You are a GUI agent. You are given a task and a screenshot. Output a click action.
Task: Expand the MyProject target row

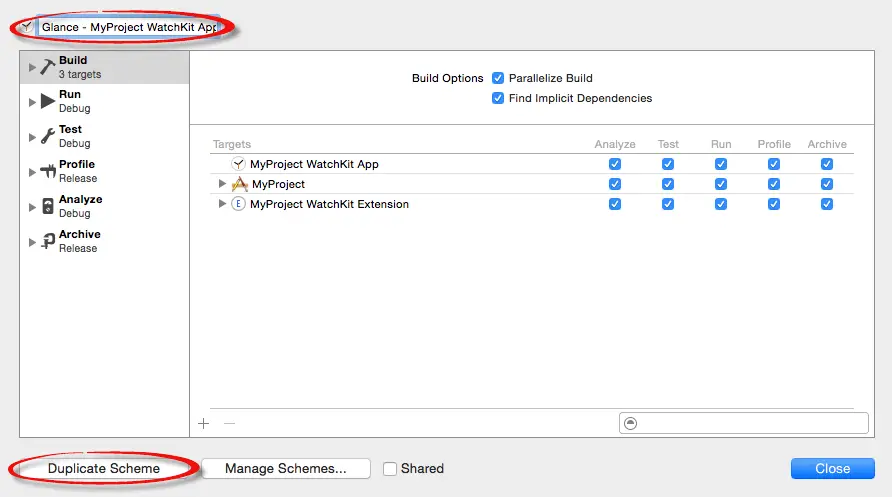(223, 184)
